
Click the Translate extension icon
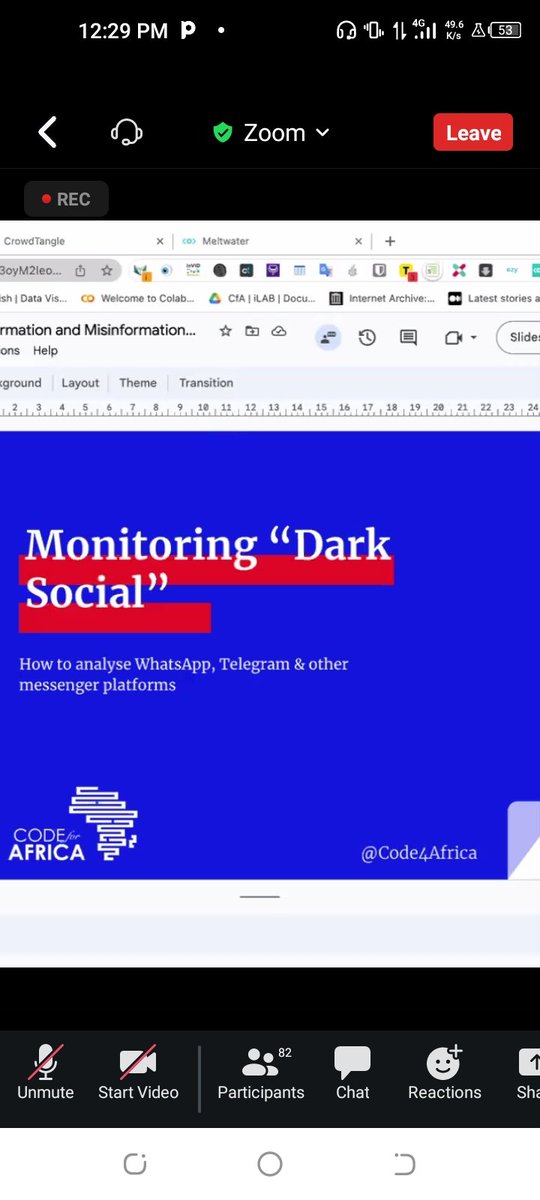325,270
